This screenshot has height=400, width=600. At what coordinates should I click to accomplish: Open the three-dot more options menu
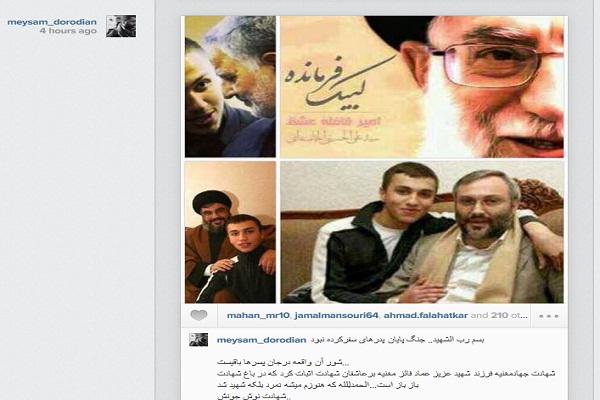tap(549, 316)
